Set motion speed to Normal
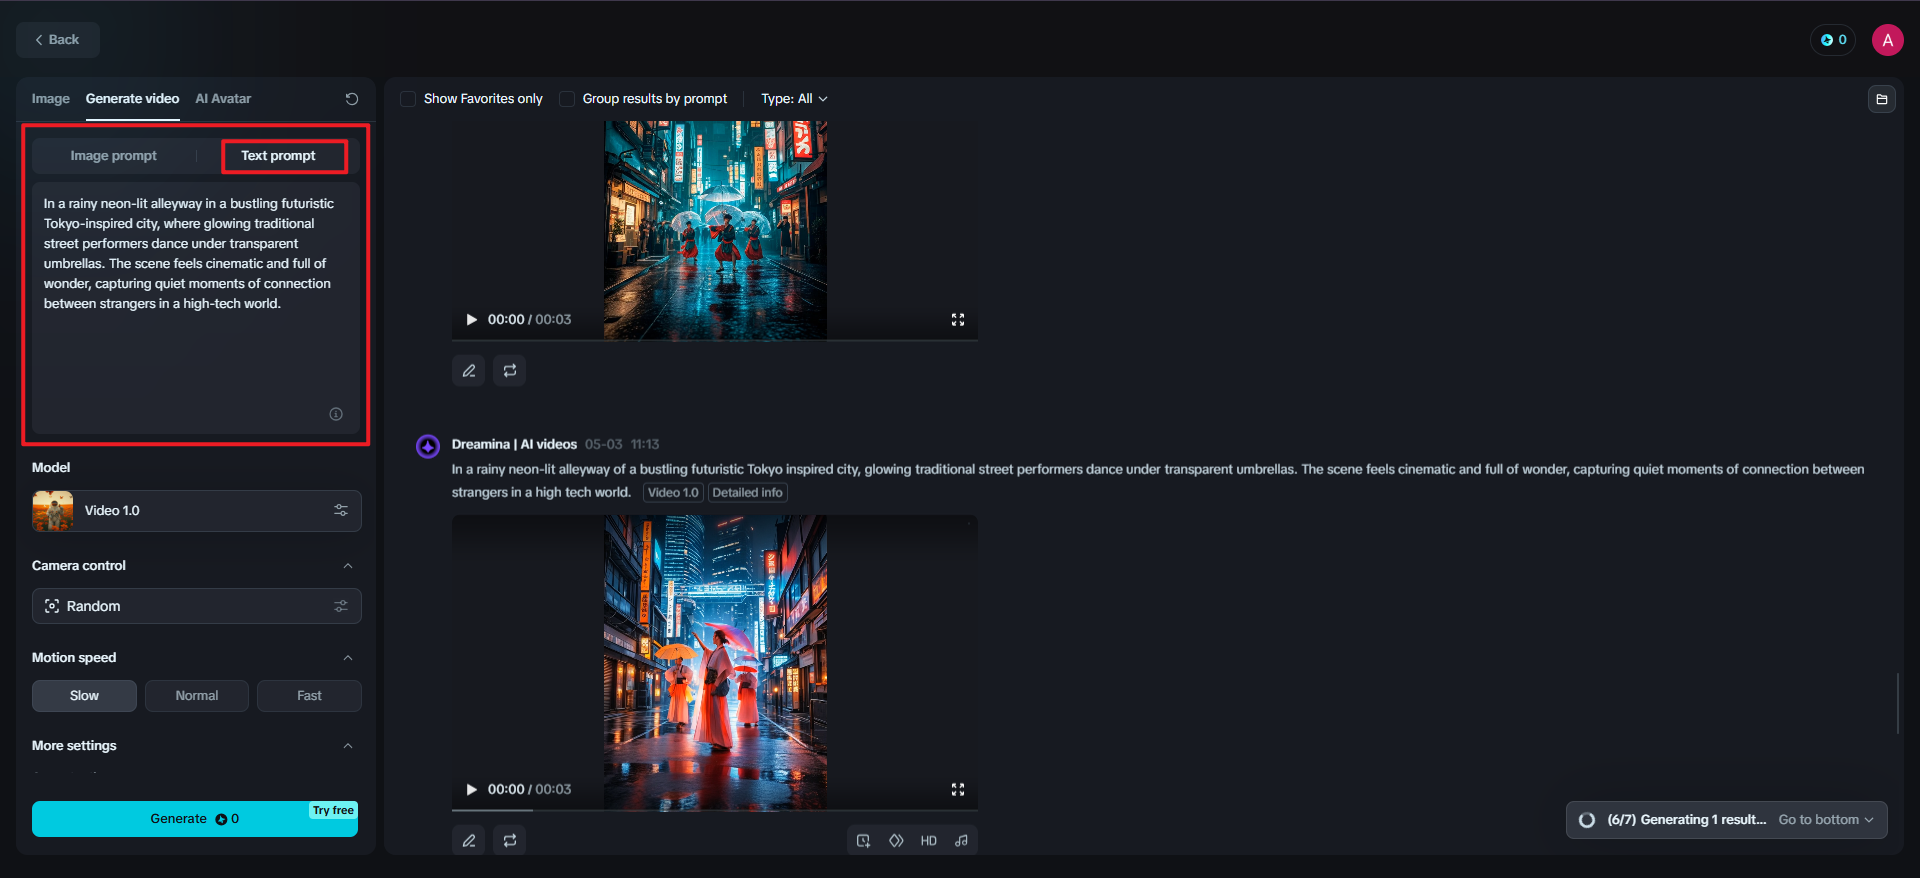Image resolution: width=1920 pixels, height=878 pixels. (x=197, y=696)
